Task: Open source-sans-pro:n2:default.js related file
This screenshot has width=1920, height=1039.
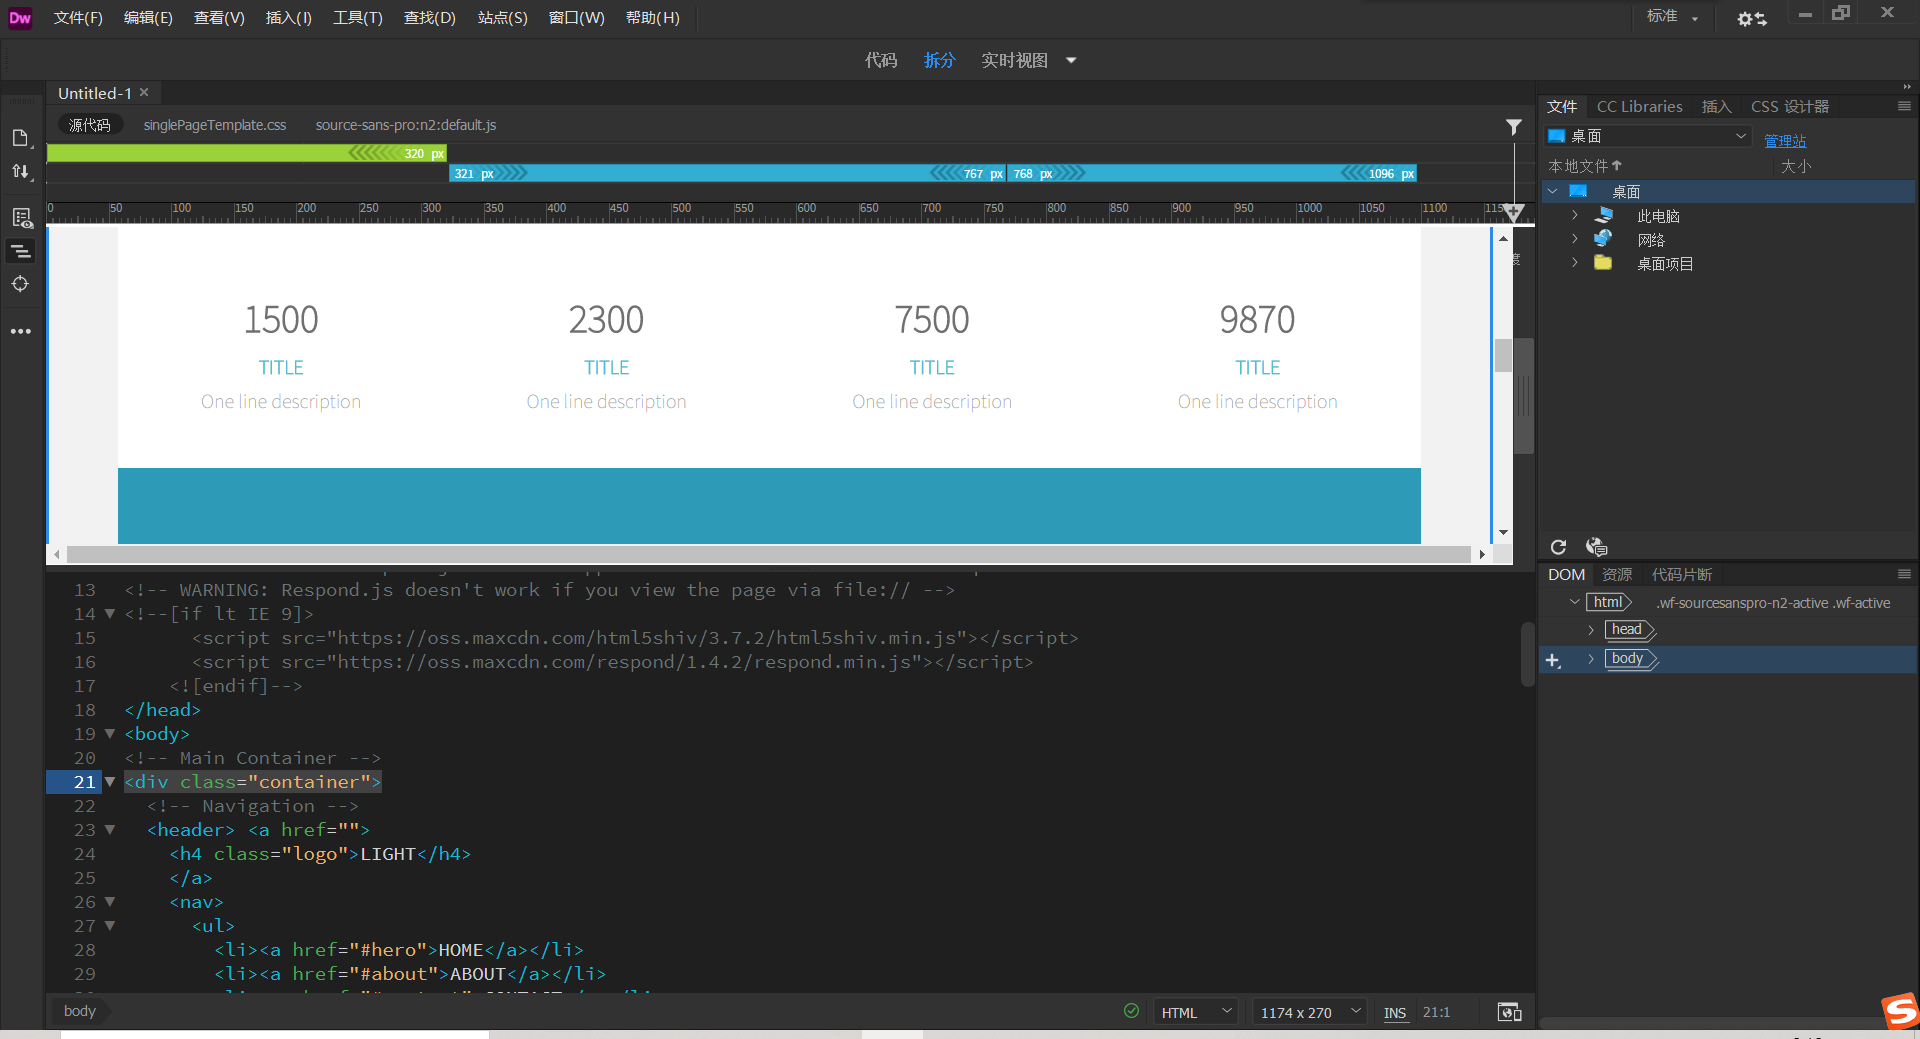Action: 406,125
